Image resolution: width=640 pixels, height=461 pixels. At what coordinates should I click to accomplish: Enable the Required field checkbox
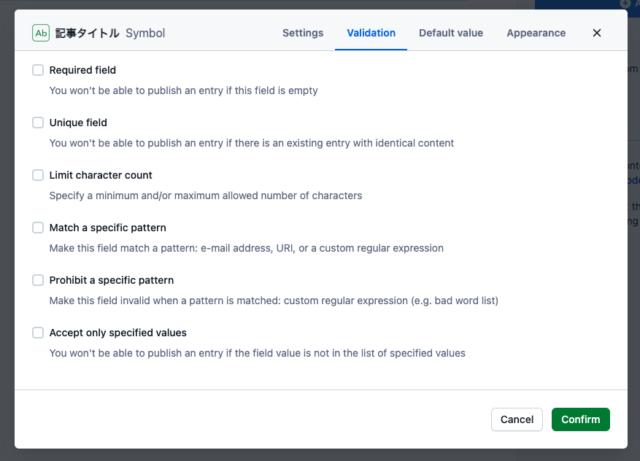tap(38, 71)
